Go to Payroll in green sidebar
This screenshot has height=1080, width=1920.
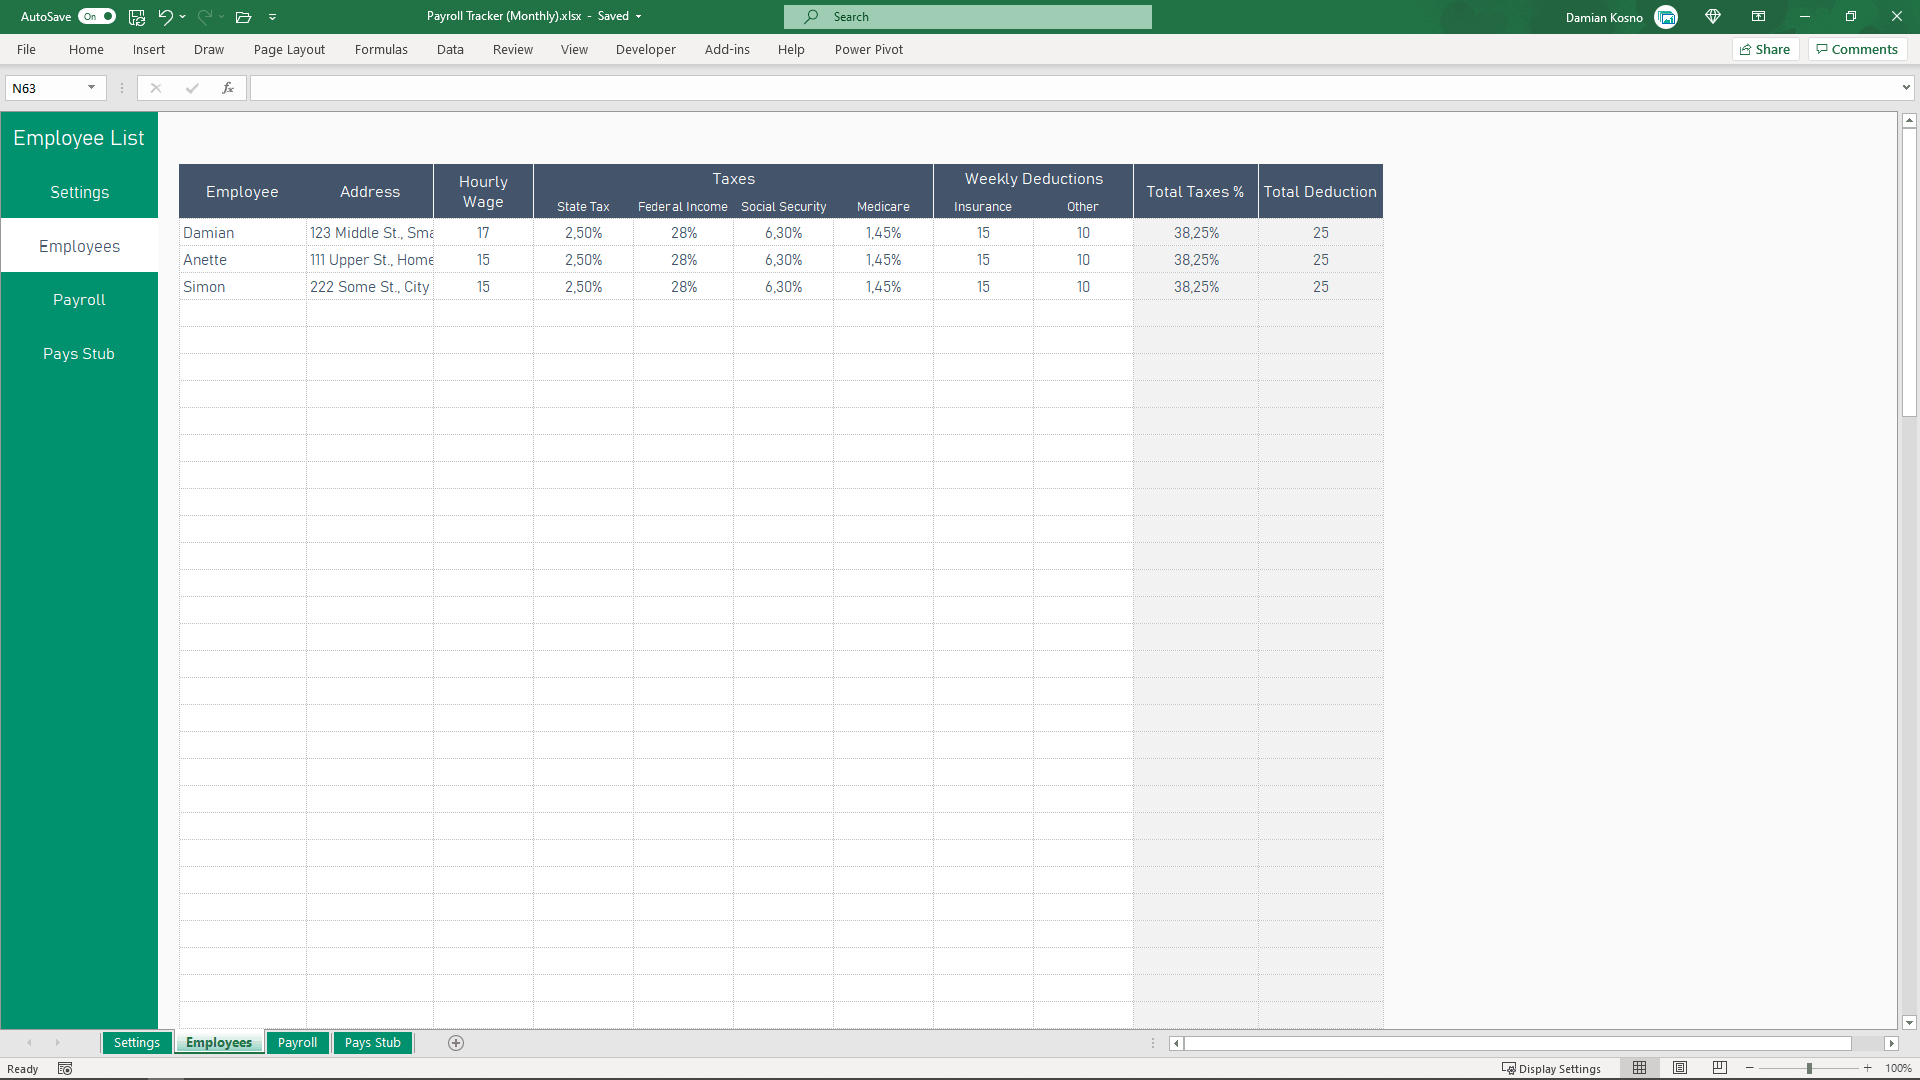(79, 300)
